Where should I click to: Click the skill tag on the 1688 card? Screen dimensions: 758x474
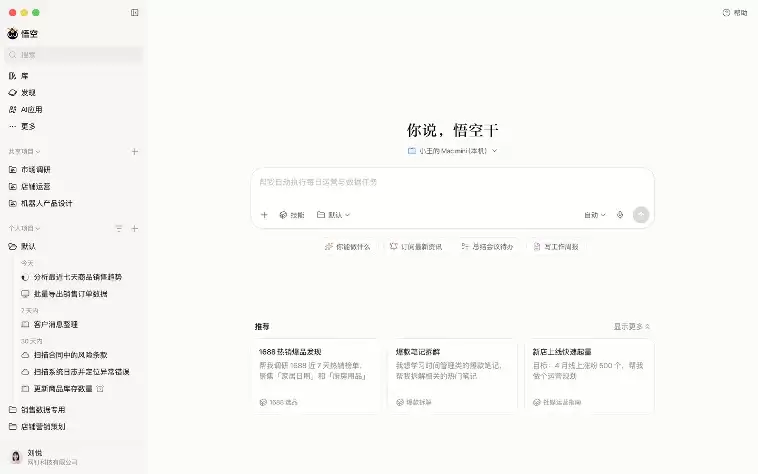[x=278, y=402]
